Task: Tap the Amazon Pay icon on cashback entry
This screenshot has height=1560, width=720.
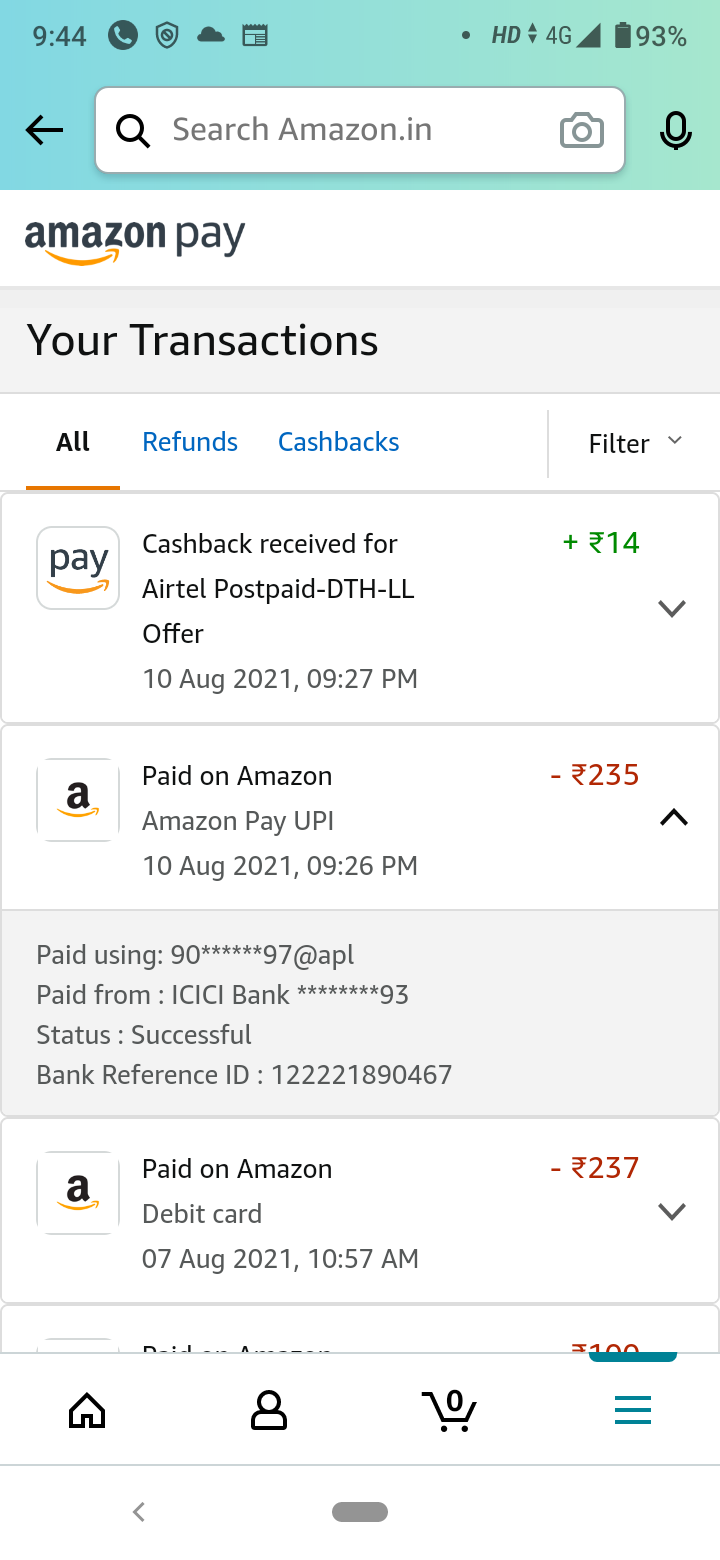Action: (78, 568)
